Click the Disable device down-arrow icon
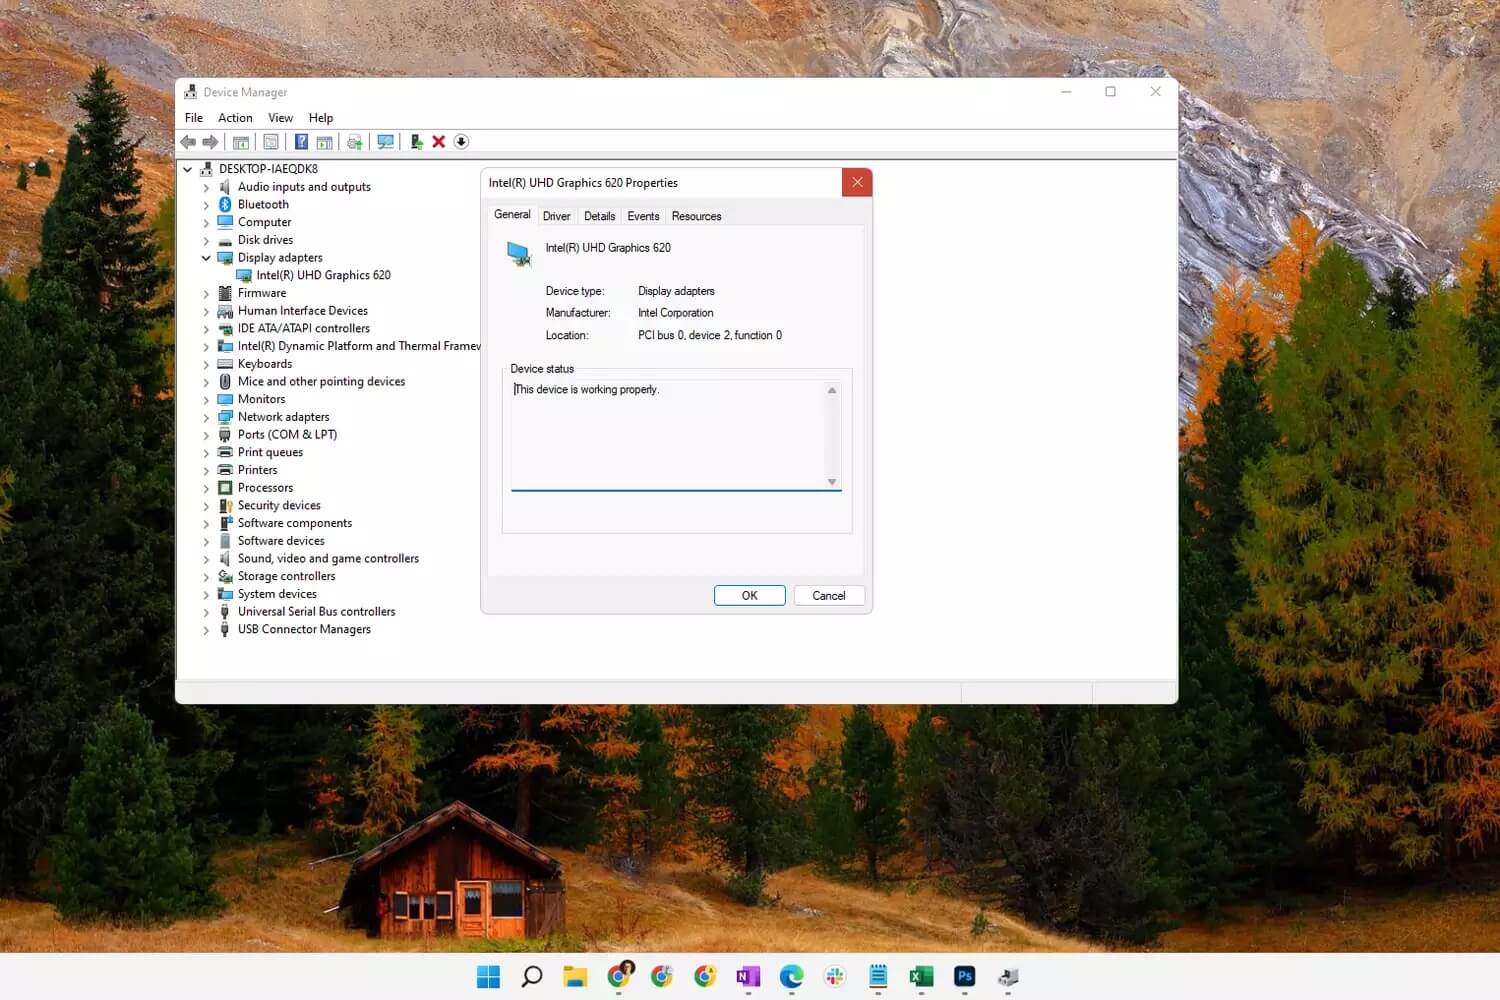Image resolution: width=1500 pixels, height=1000 pixels. [461, 142]
